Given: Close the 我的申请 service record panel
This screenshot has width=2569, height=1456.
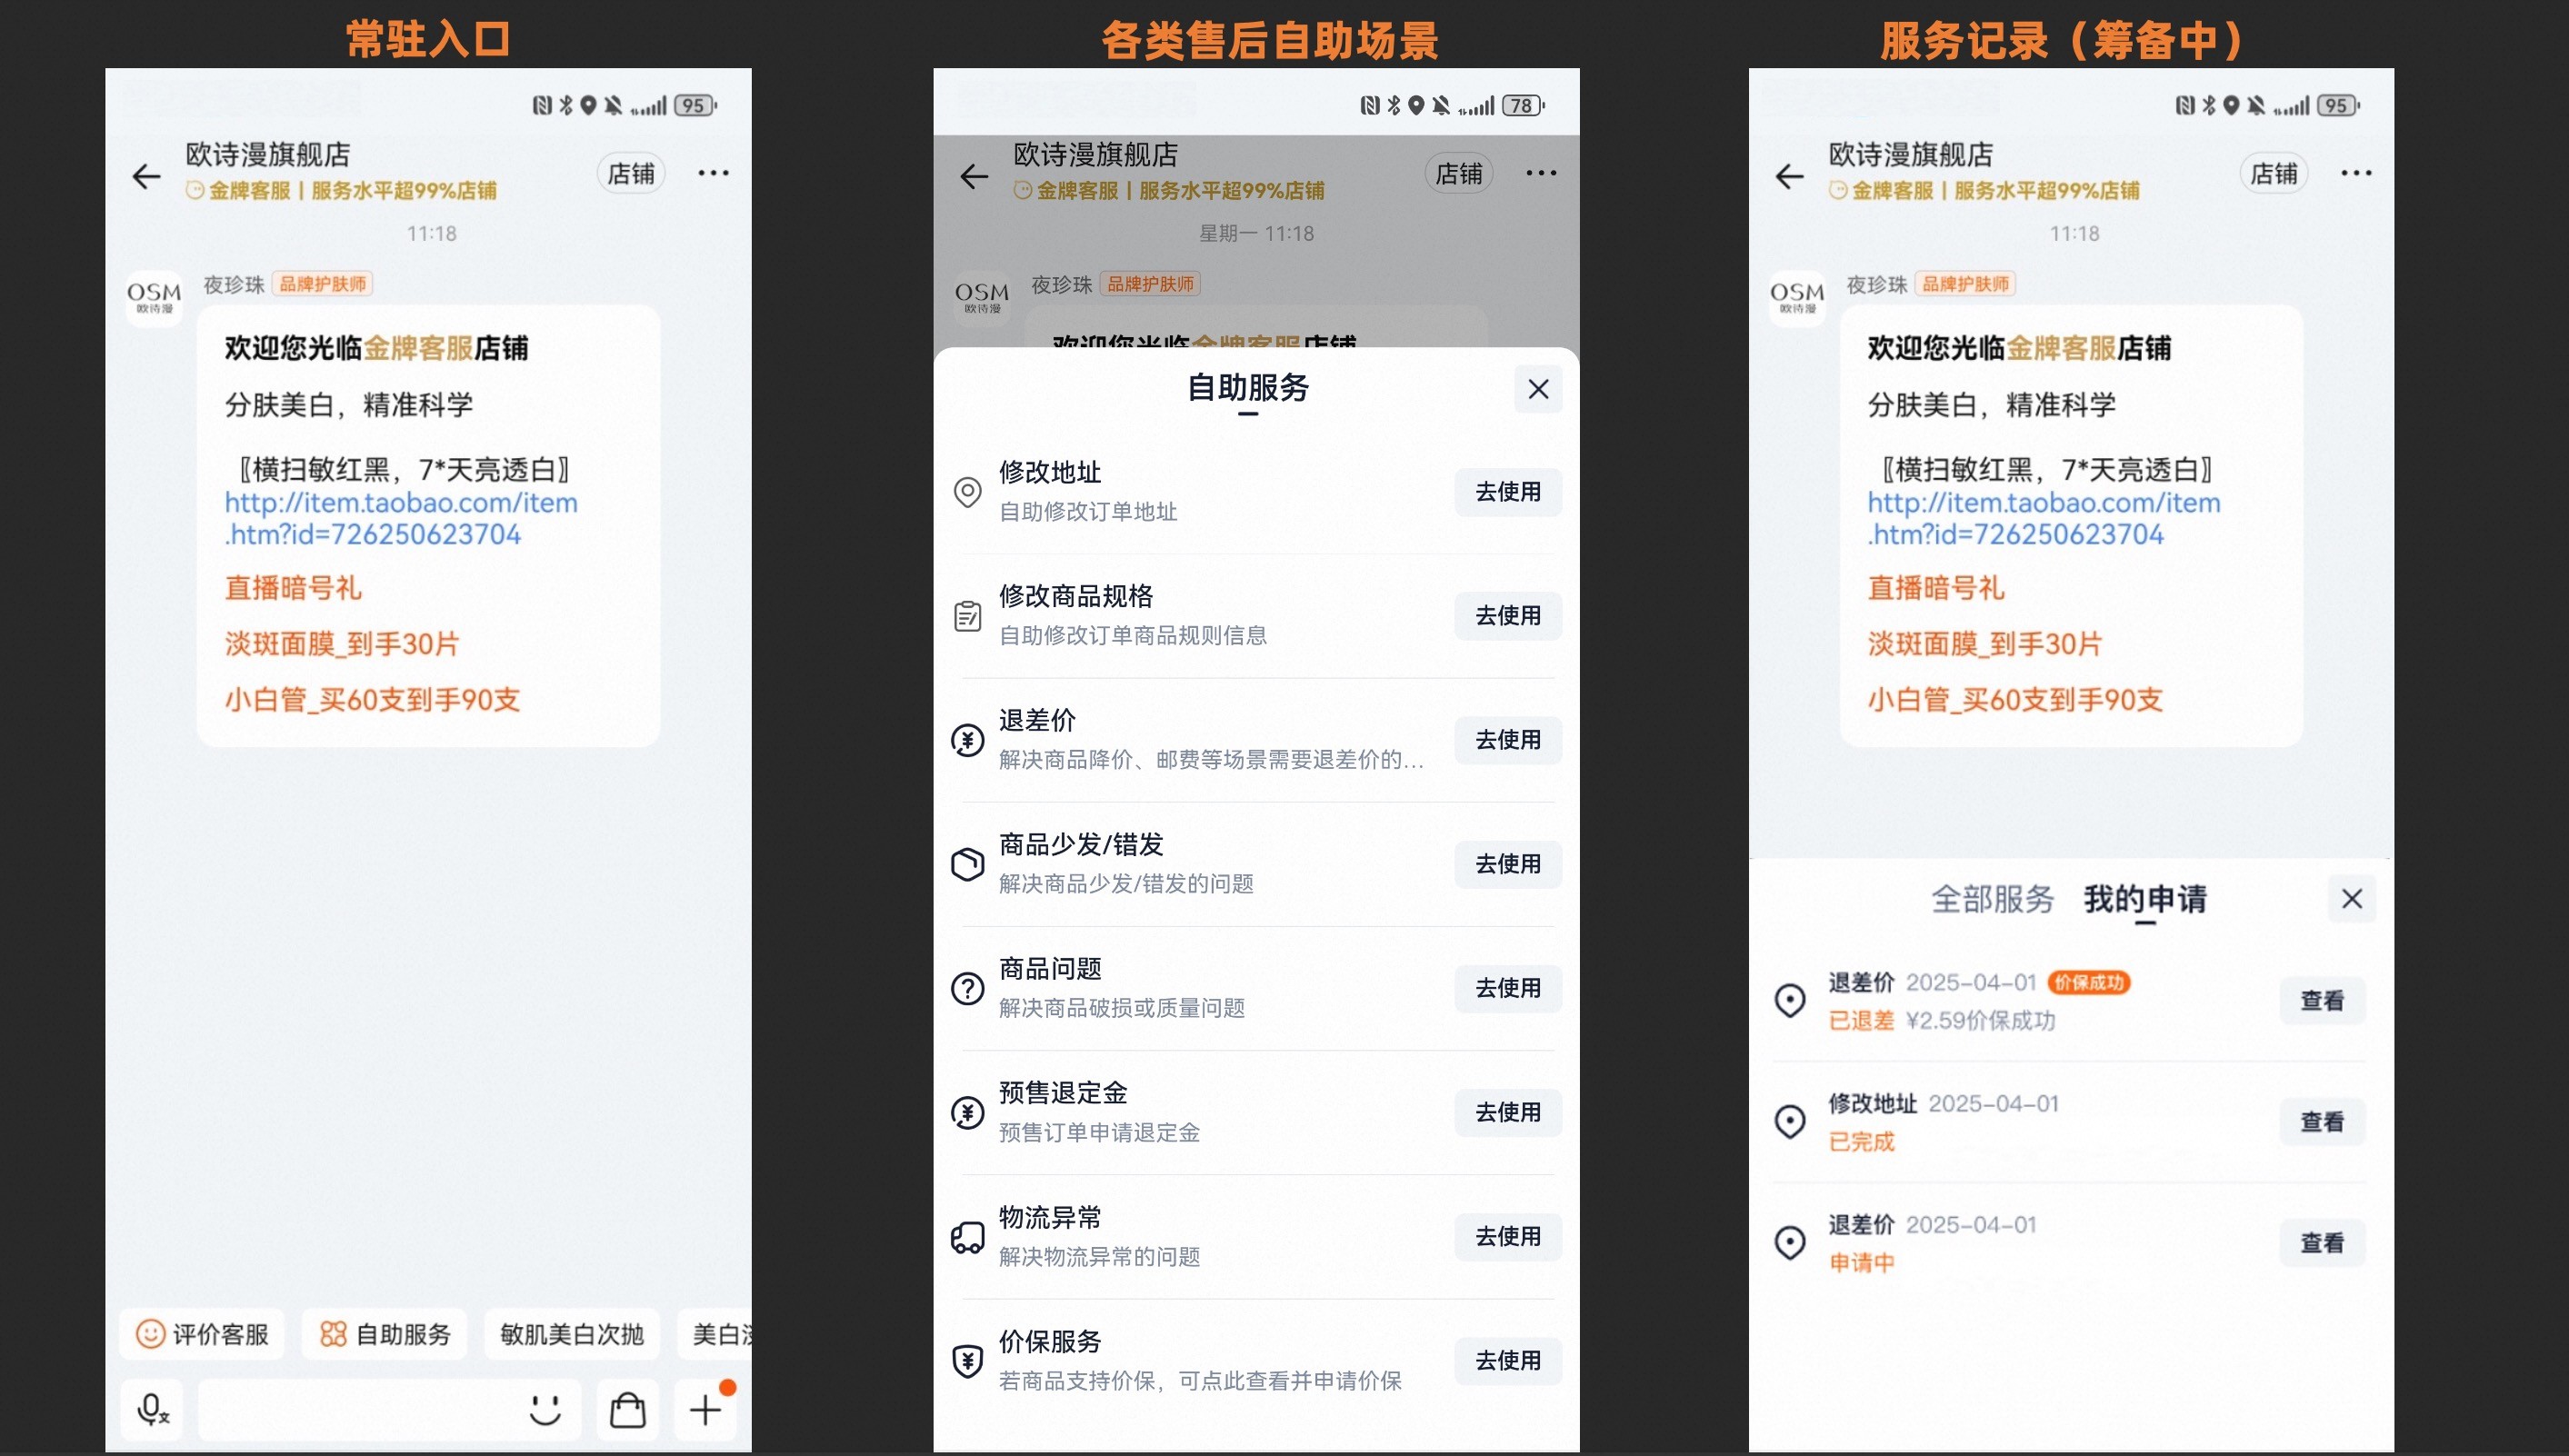Looking at the screenshot, I should [x=2351, y=898].
